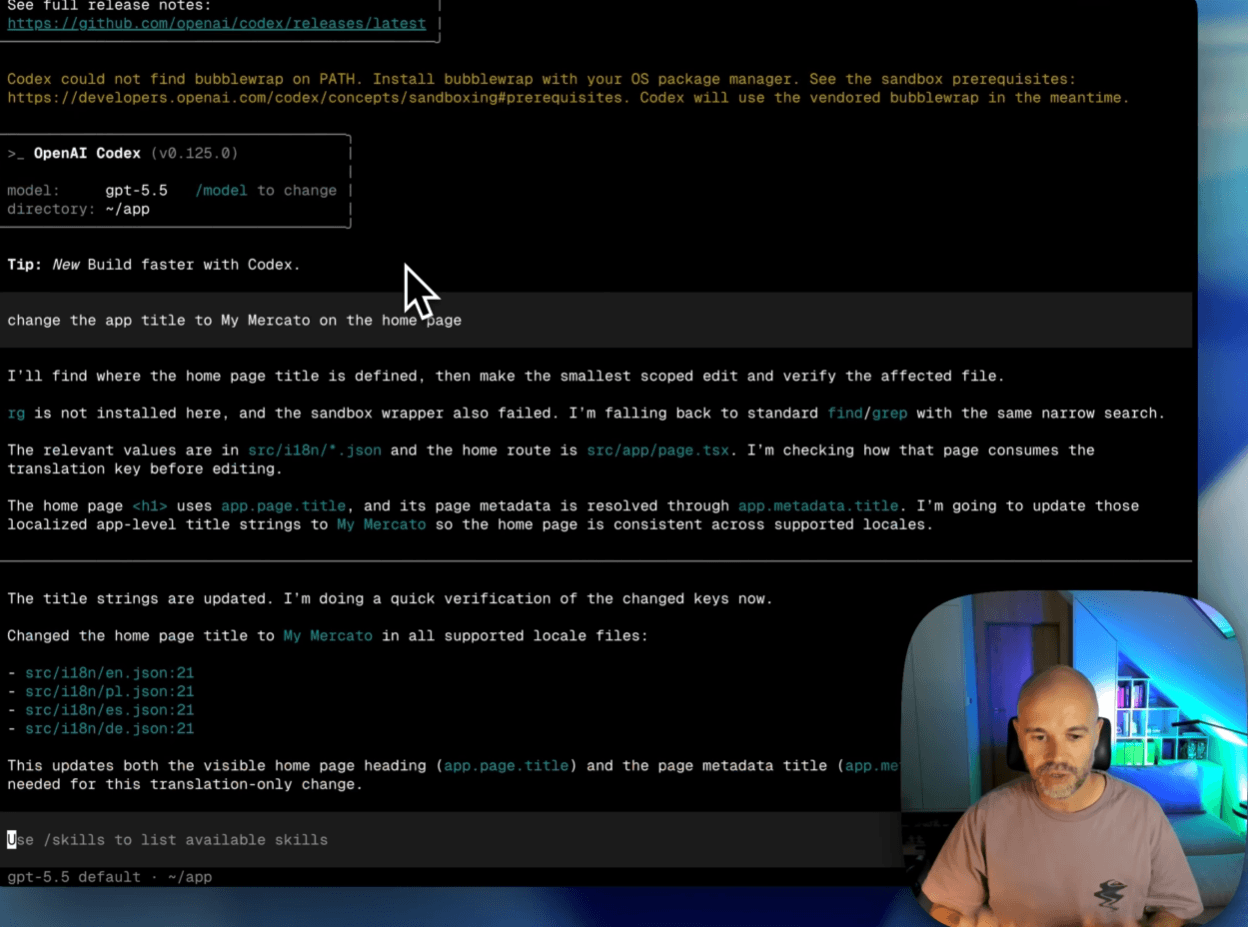Click the src/i18n/pl.json:21 file reference
This screenshot has height=927, width=1248.
point(109,692)
